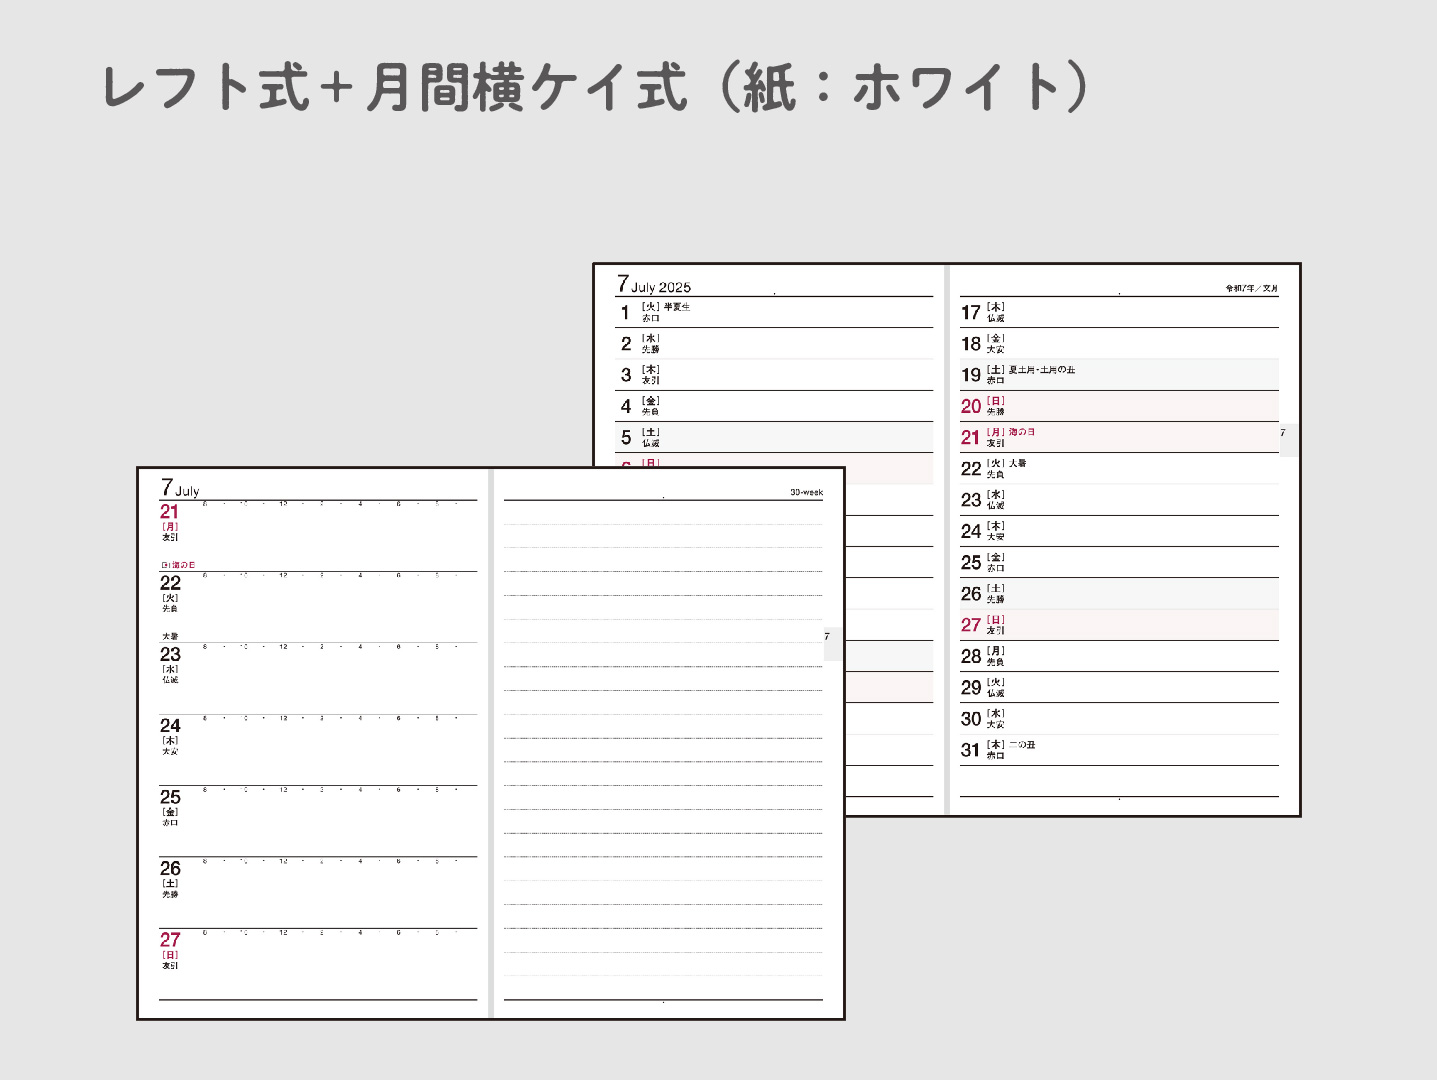This screenshot has height=1080, width=1437.
Task: Click the ruled notes area of the weekly spread
Action: pyautogui.click(x=663, y=750)
